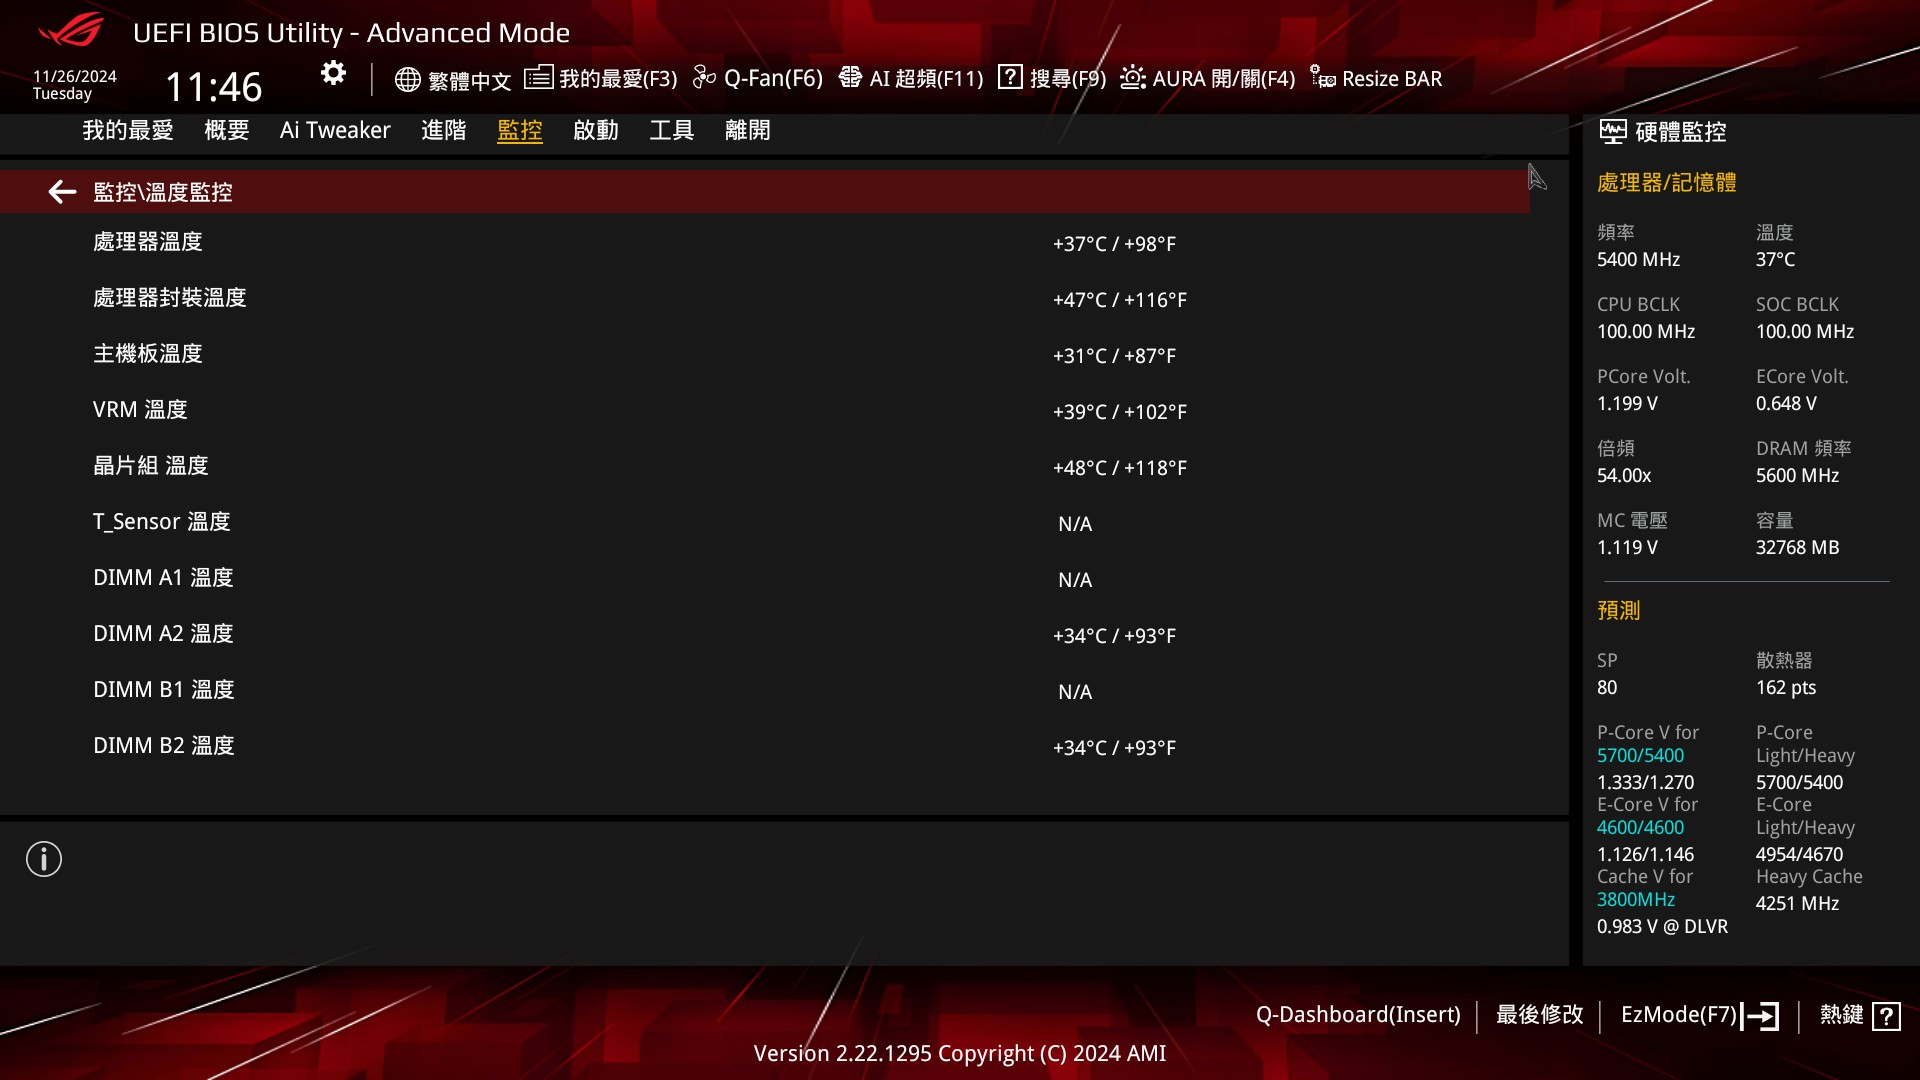Click the +31°C / +87°F value
Image resolution: width=1920 pixels, height=1080 pixels.
(1114, 356)
